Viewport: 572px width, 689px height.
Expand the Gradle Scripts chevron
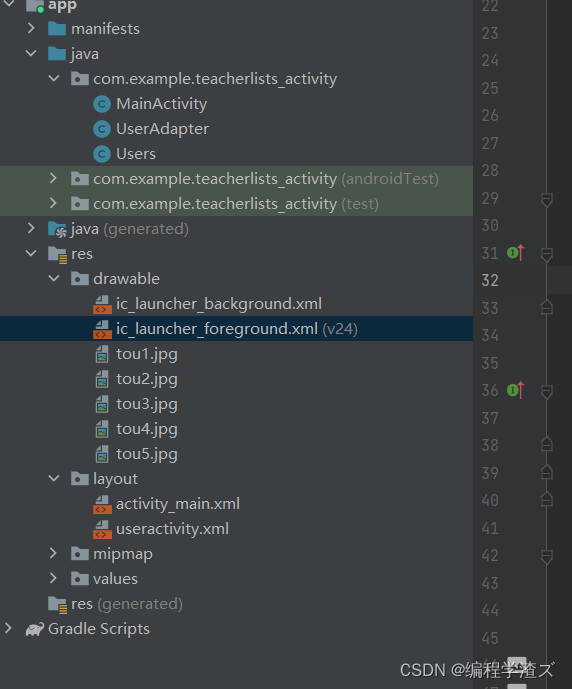[x=8, y=628]
